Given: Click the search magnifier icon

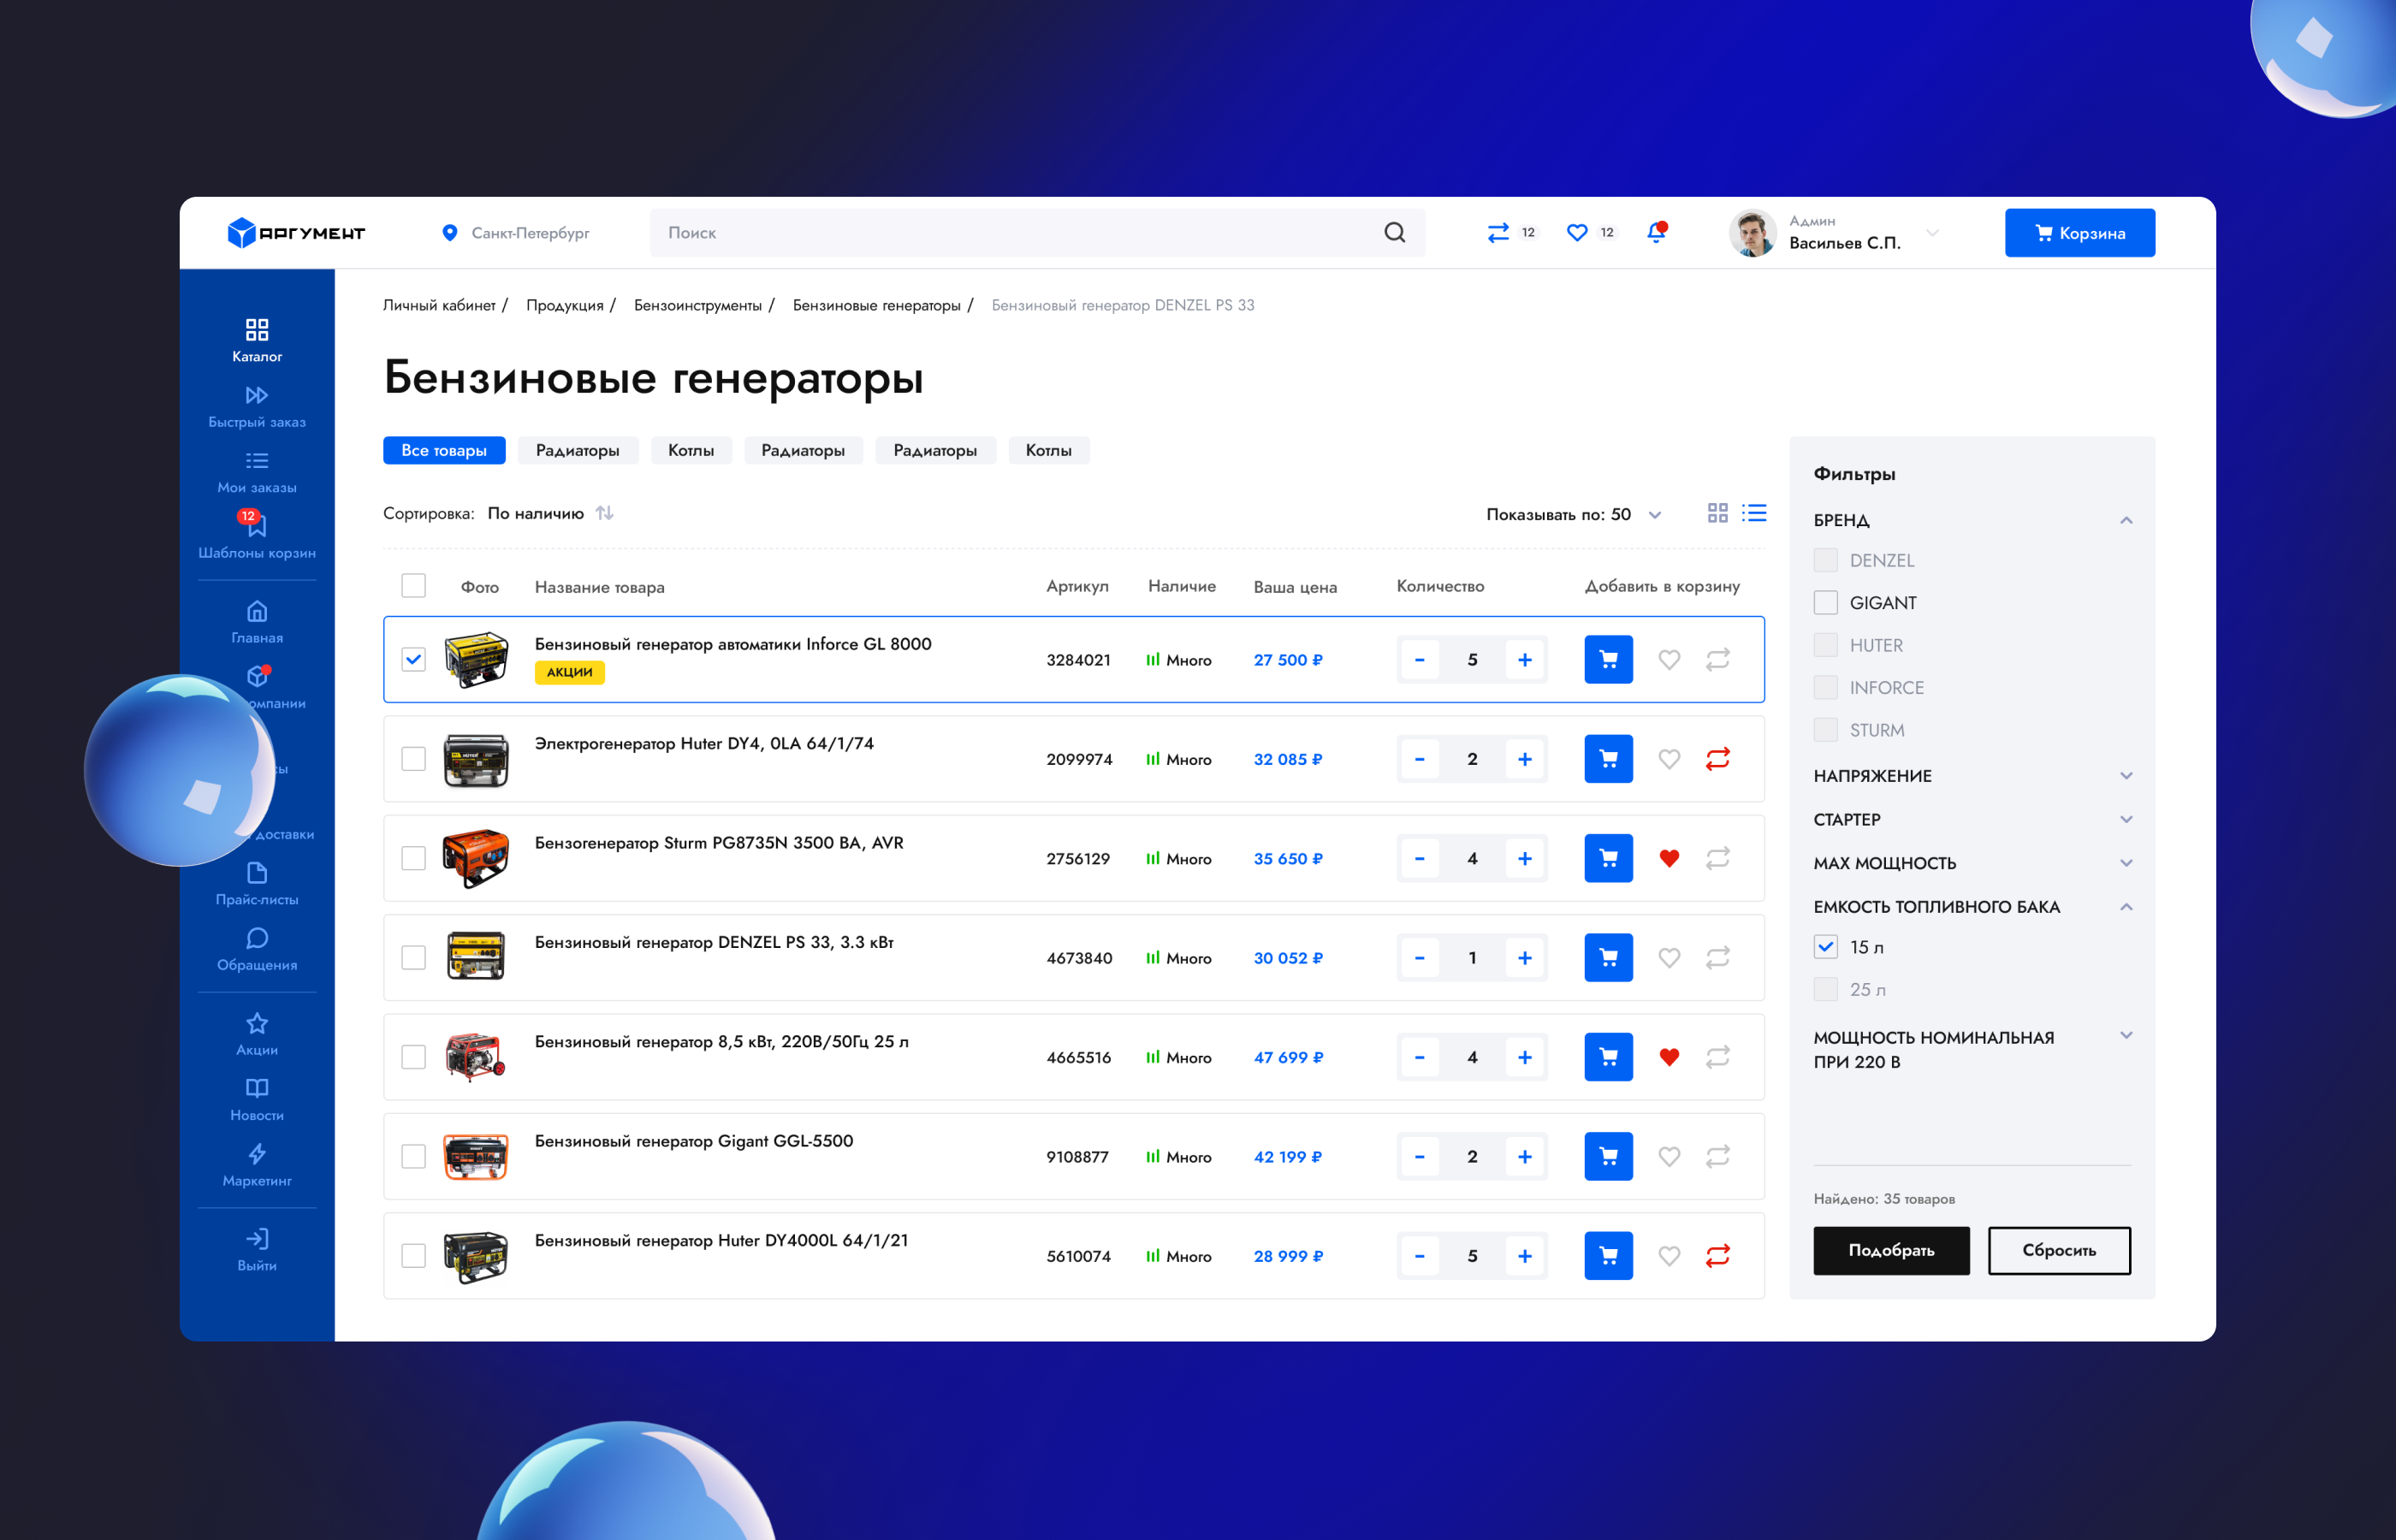Looking at the screenshot, I should (1394, 233).
